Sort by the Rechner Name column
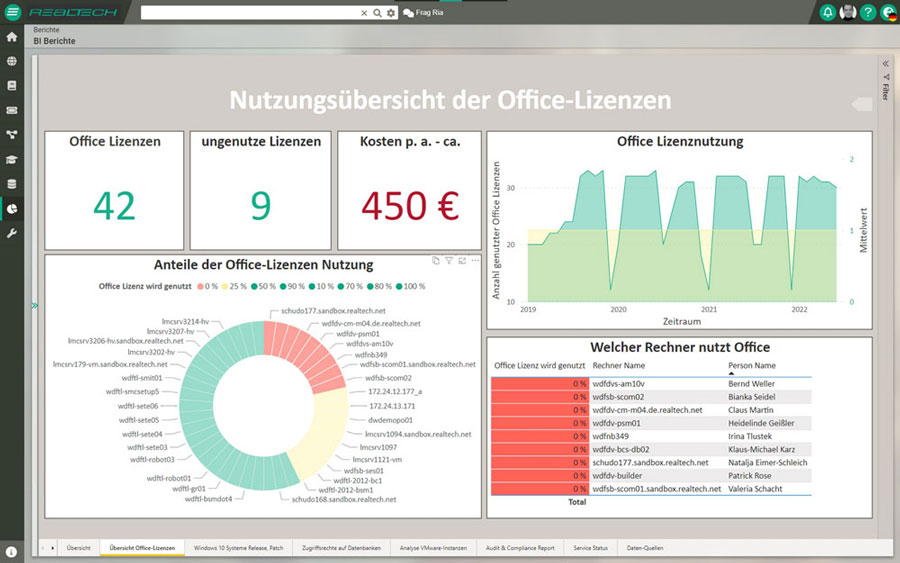Screen dimensions: 900x563 pyautogui.click(x=618, y=366)
